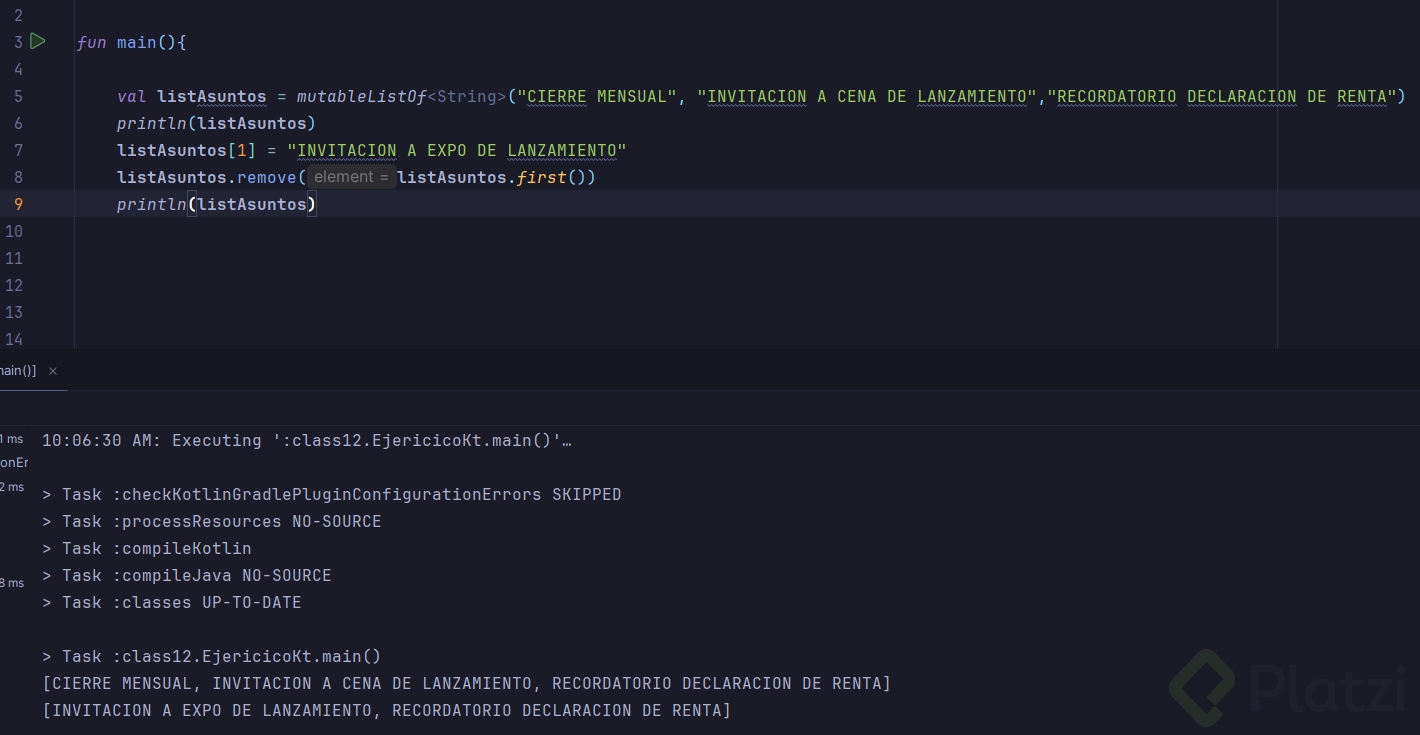Click the final console output list line
This screenshot has width=1420, height=735.
coord(386,711)
